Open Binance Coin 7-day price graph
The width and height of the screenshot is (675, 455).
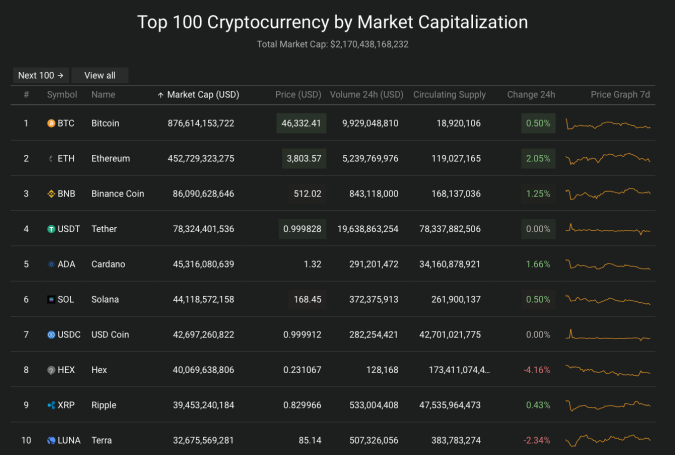coord(608,194)
